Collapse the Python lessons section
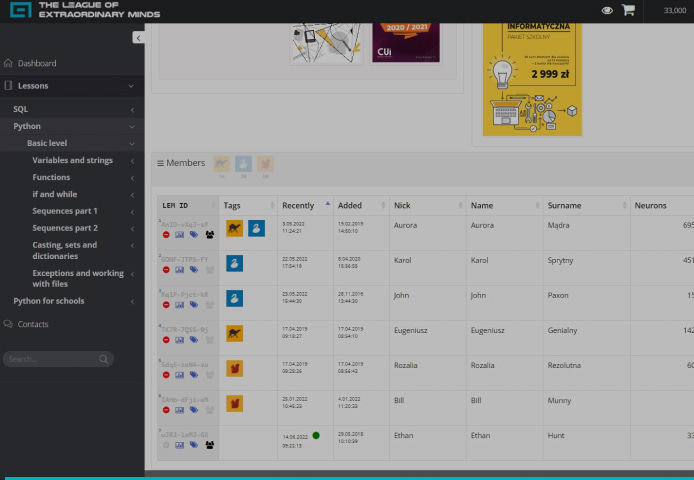 point(131,127)
